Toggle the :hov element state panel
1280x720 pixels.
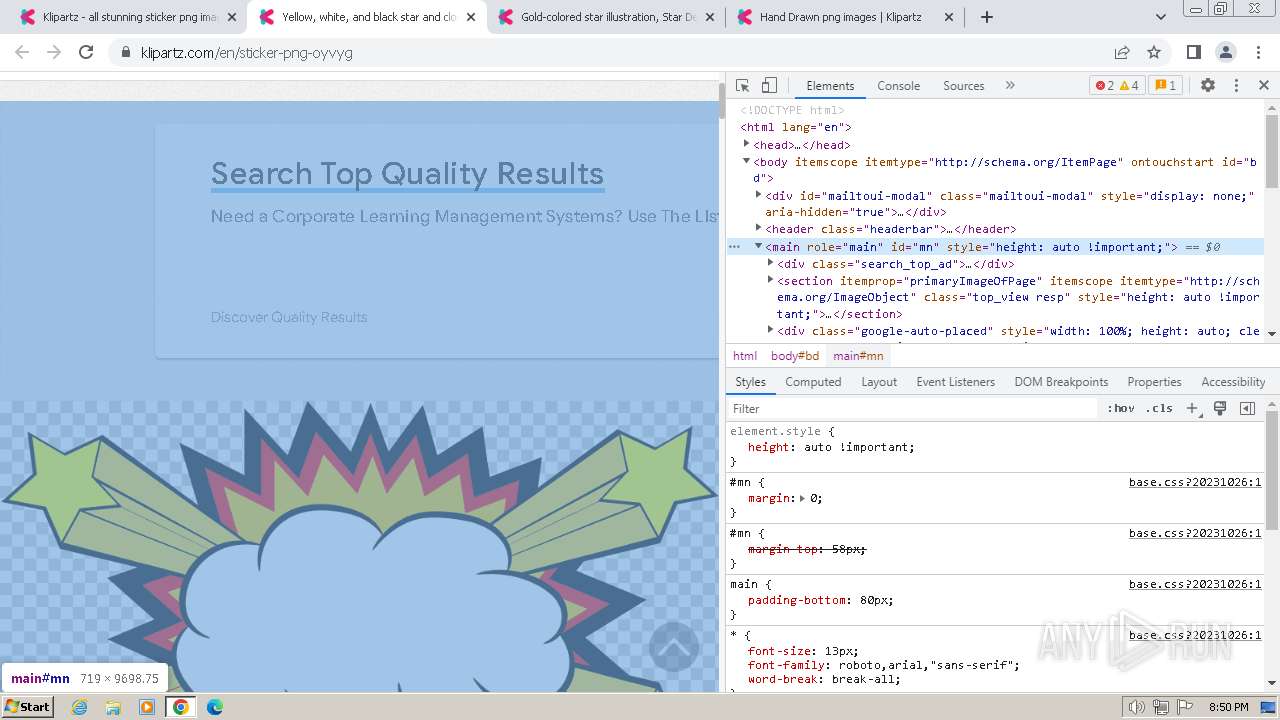coord(1120,408)
